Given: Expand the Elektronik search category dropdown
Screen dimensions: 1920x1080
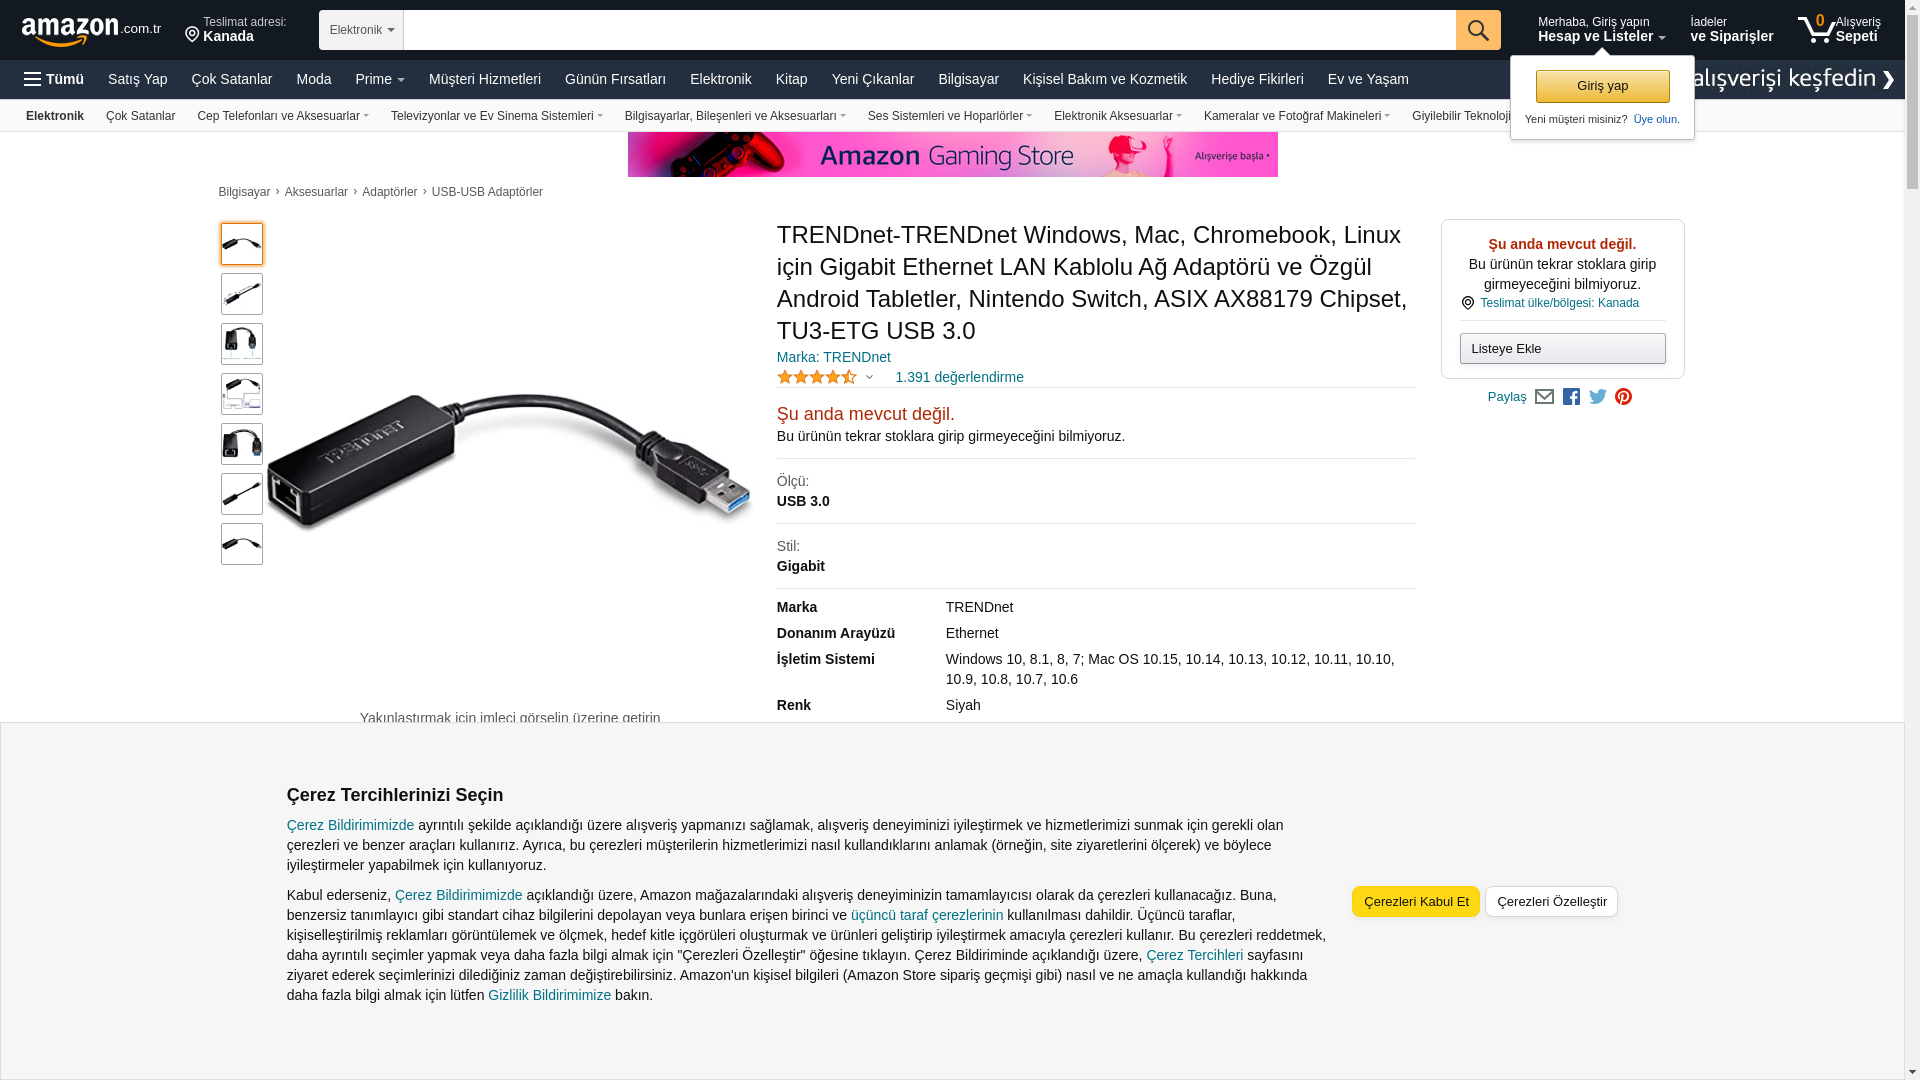Looking at the screenshot, I should [361, 30].
